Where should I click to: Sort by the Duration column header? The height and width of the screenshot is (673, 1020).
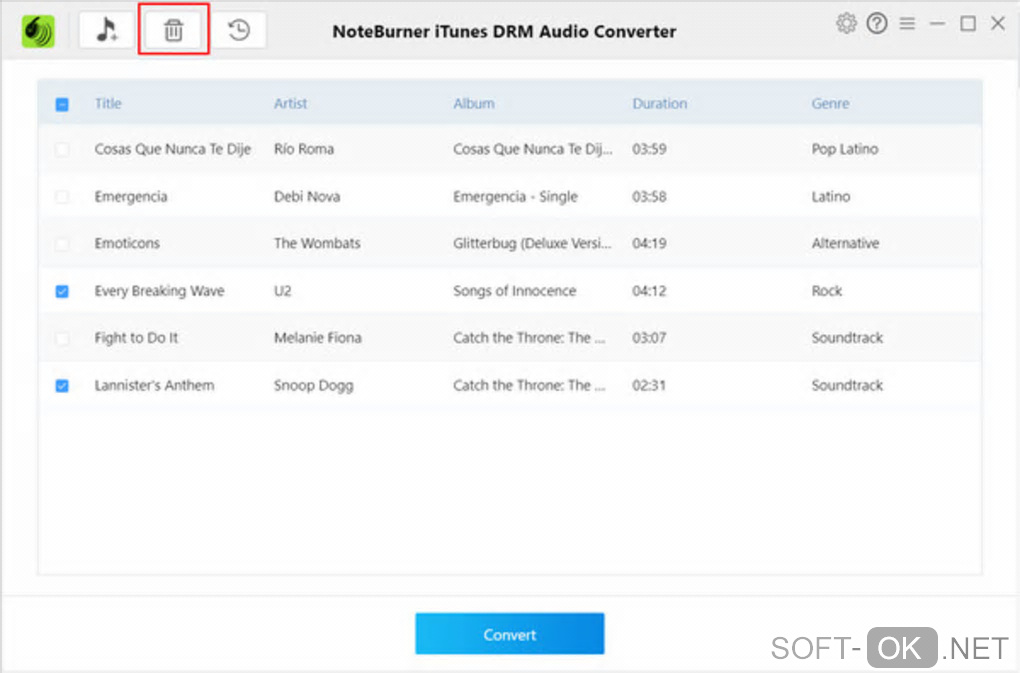(x=660, y=103)
